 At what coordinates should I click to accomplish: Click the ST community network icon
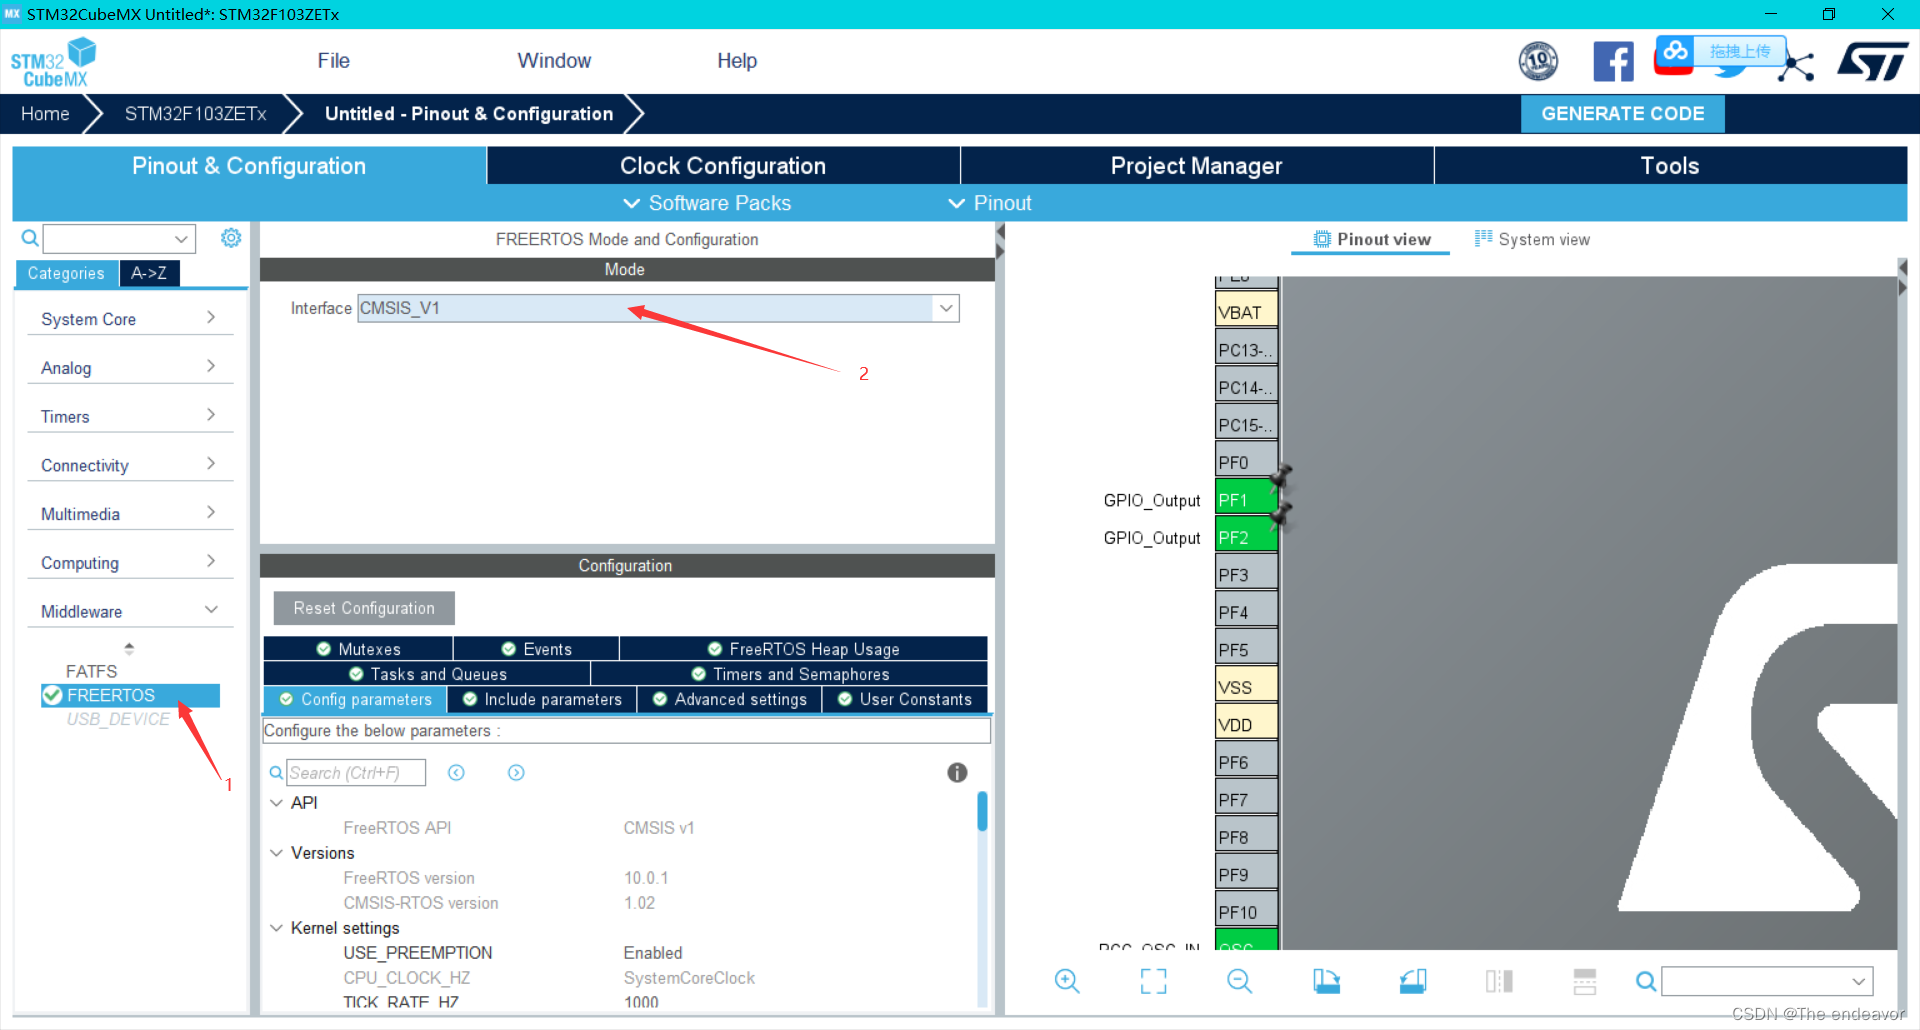(1797, 66)
